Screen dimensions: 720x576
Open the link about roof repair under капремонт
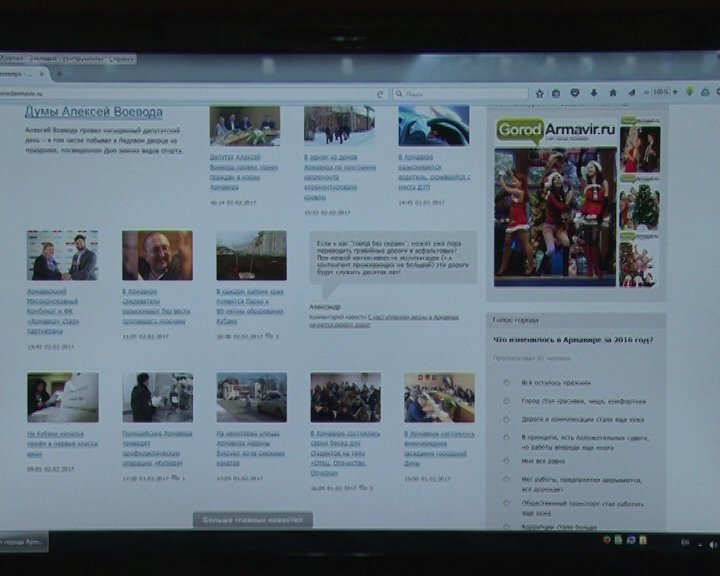click(340, 177)
